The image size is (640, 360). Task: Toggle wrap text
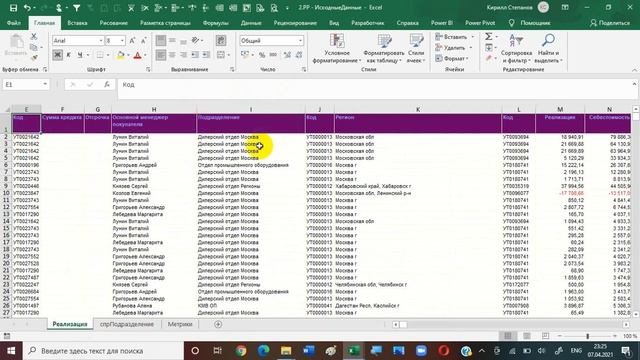(221, 40)
